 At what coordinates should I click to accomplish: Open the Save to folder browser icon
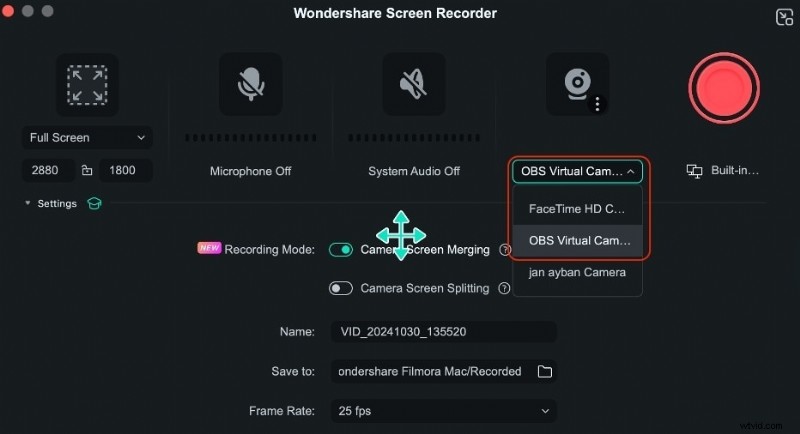click(x=545, y=371)
